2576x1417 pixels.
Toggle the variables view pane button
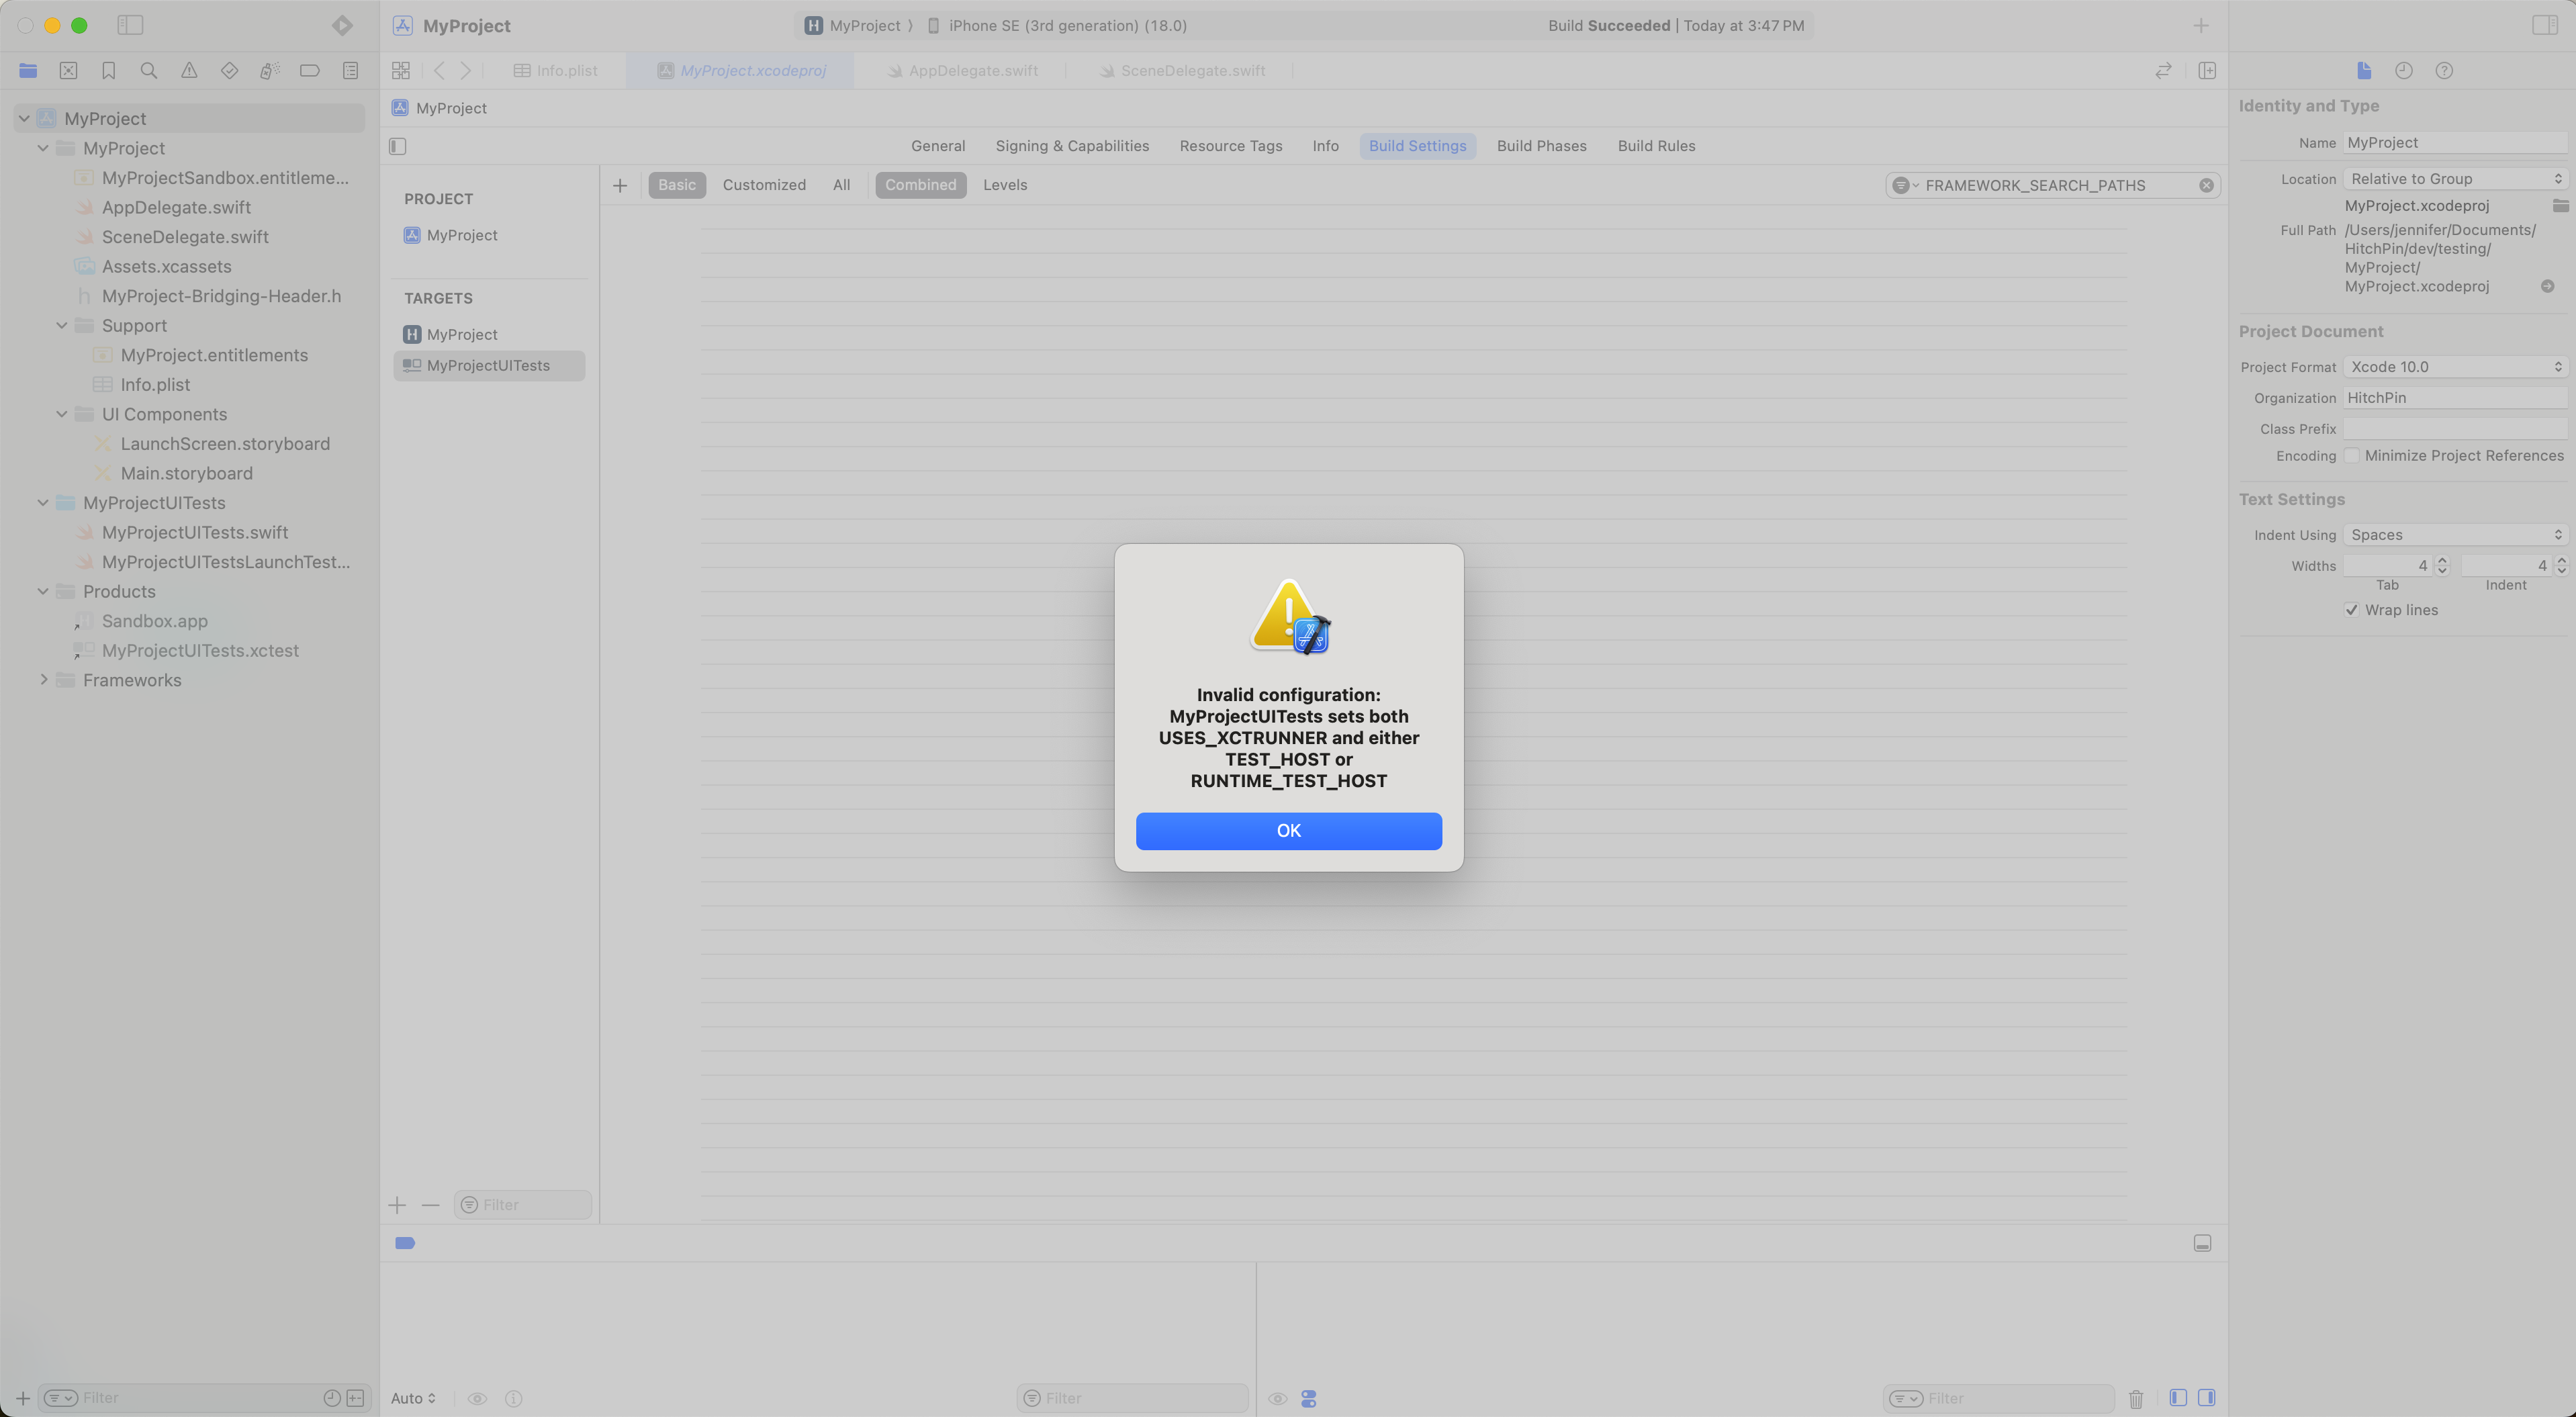(2178, 1398)
